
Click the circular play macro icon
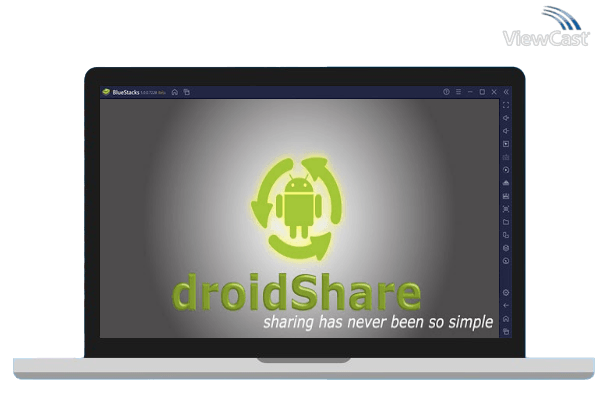(x=506, y=170)
